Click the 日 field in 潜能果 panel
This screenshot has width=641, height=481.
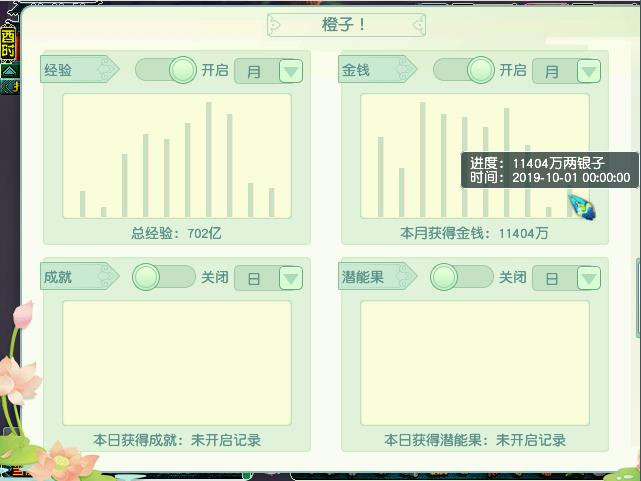point(555,278)
